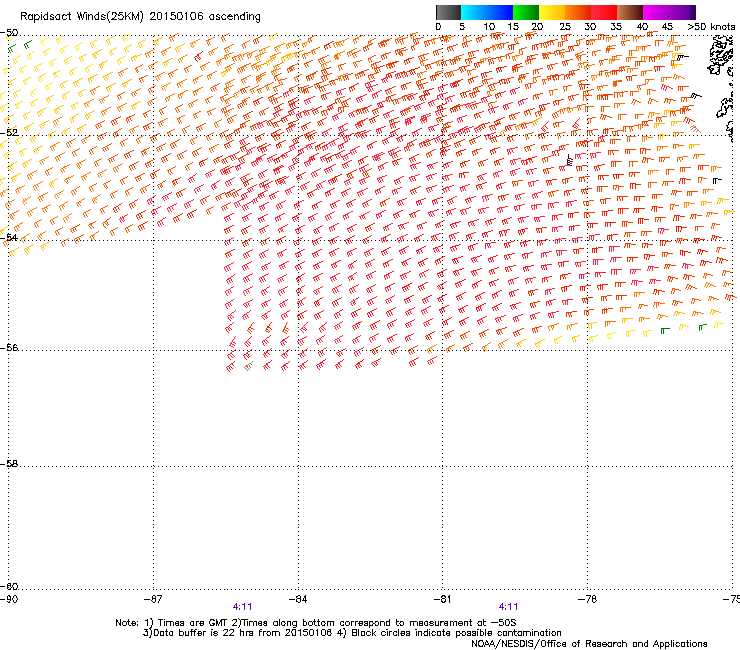Click the green 15-20 knots color segment

click(526, 12)
